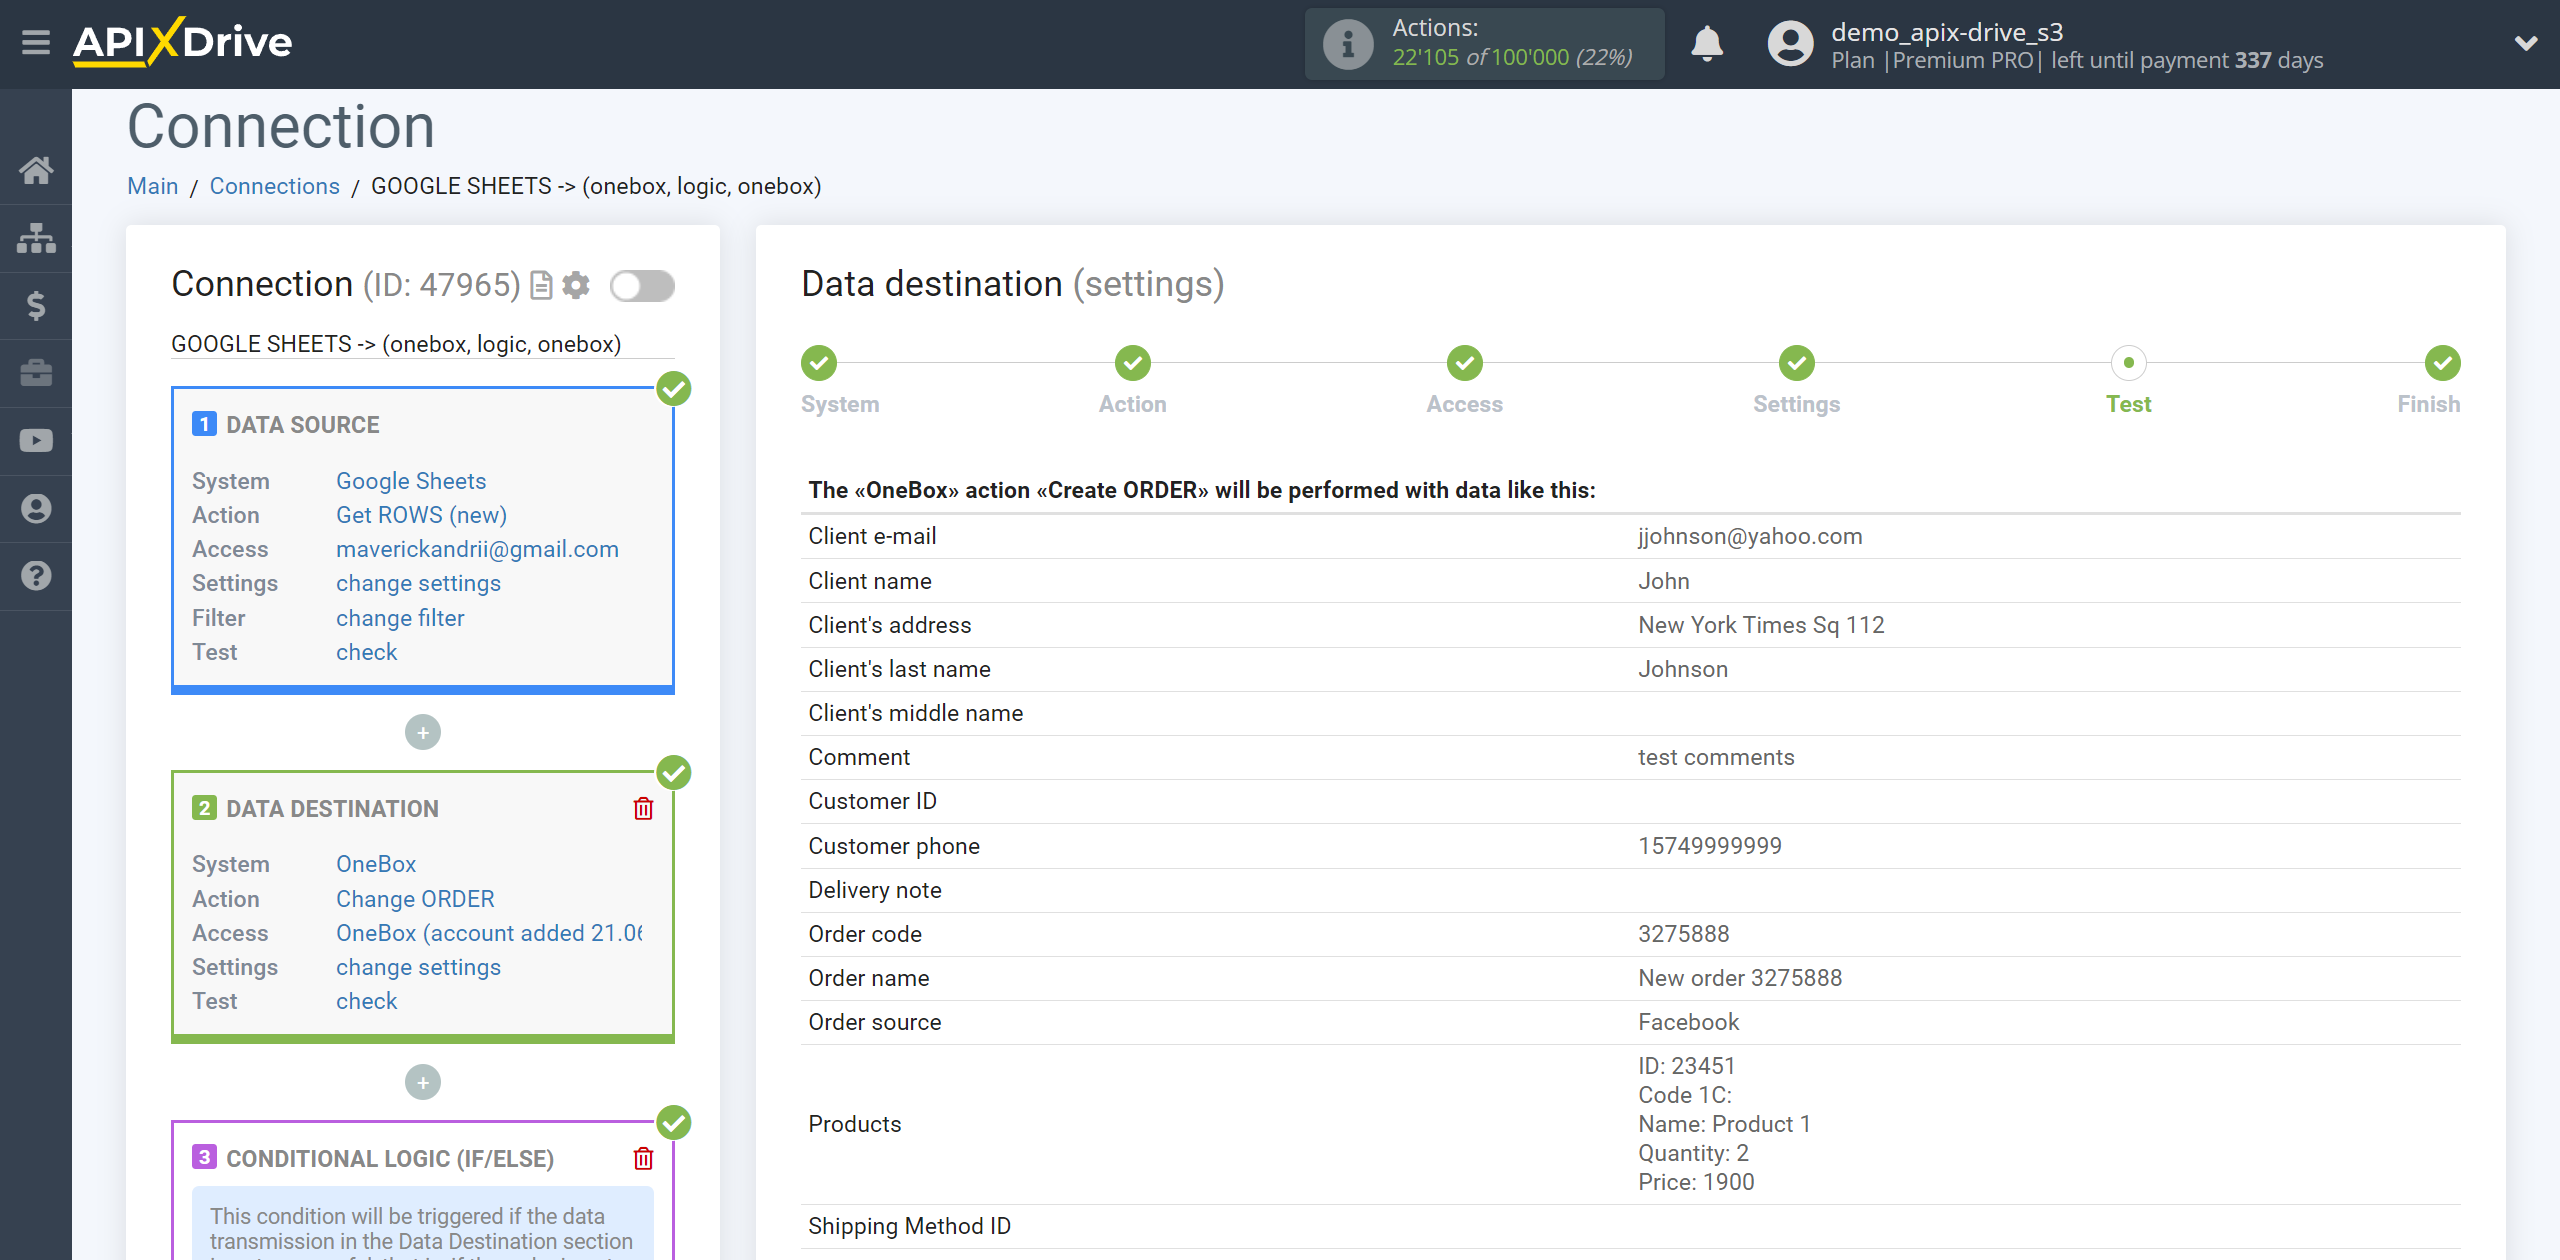Screen dimensions: 2560x1260
Task: Open the video tutorials sidebar icon
Action: pyautogui.click(x=36, y=441)
